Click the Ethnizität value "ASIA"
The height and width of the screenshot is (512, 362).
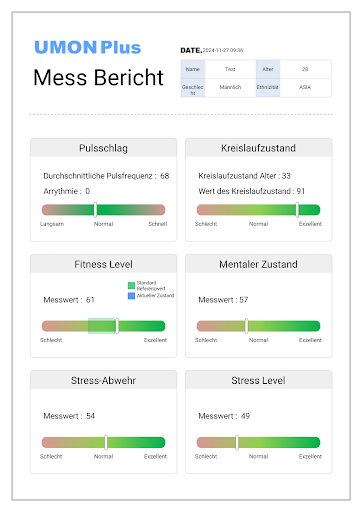click(305, 88)
